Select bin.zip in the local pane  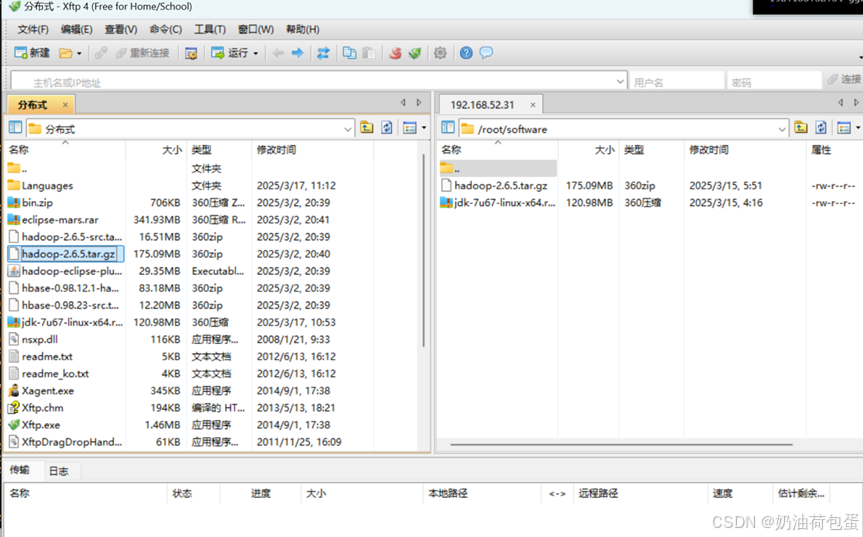(x=37, y=202)
